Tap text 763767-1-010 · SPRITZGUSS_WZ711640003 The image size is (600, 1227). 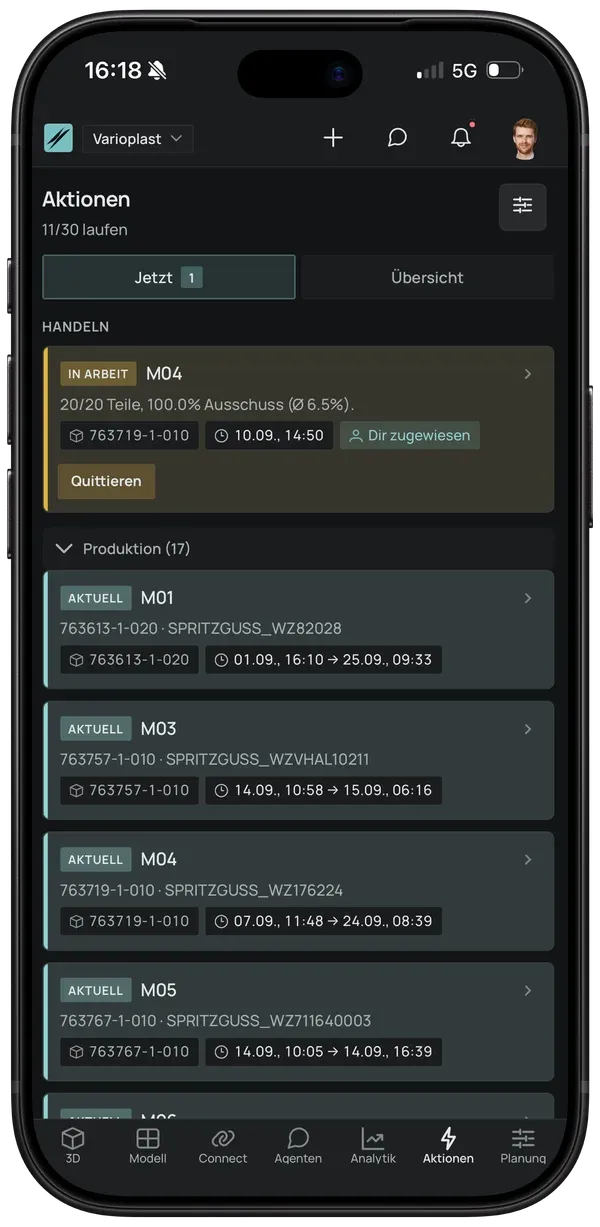[x=216, y=1021]
